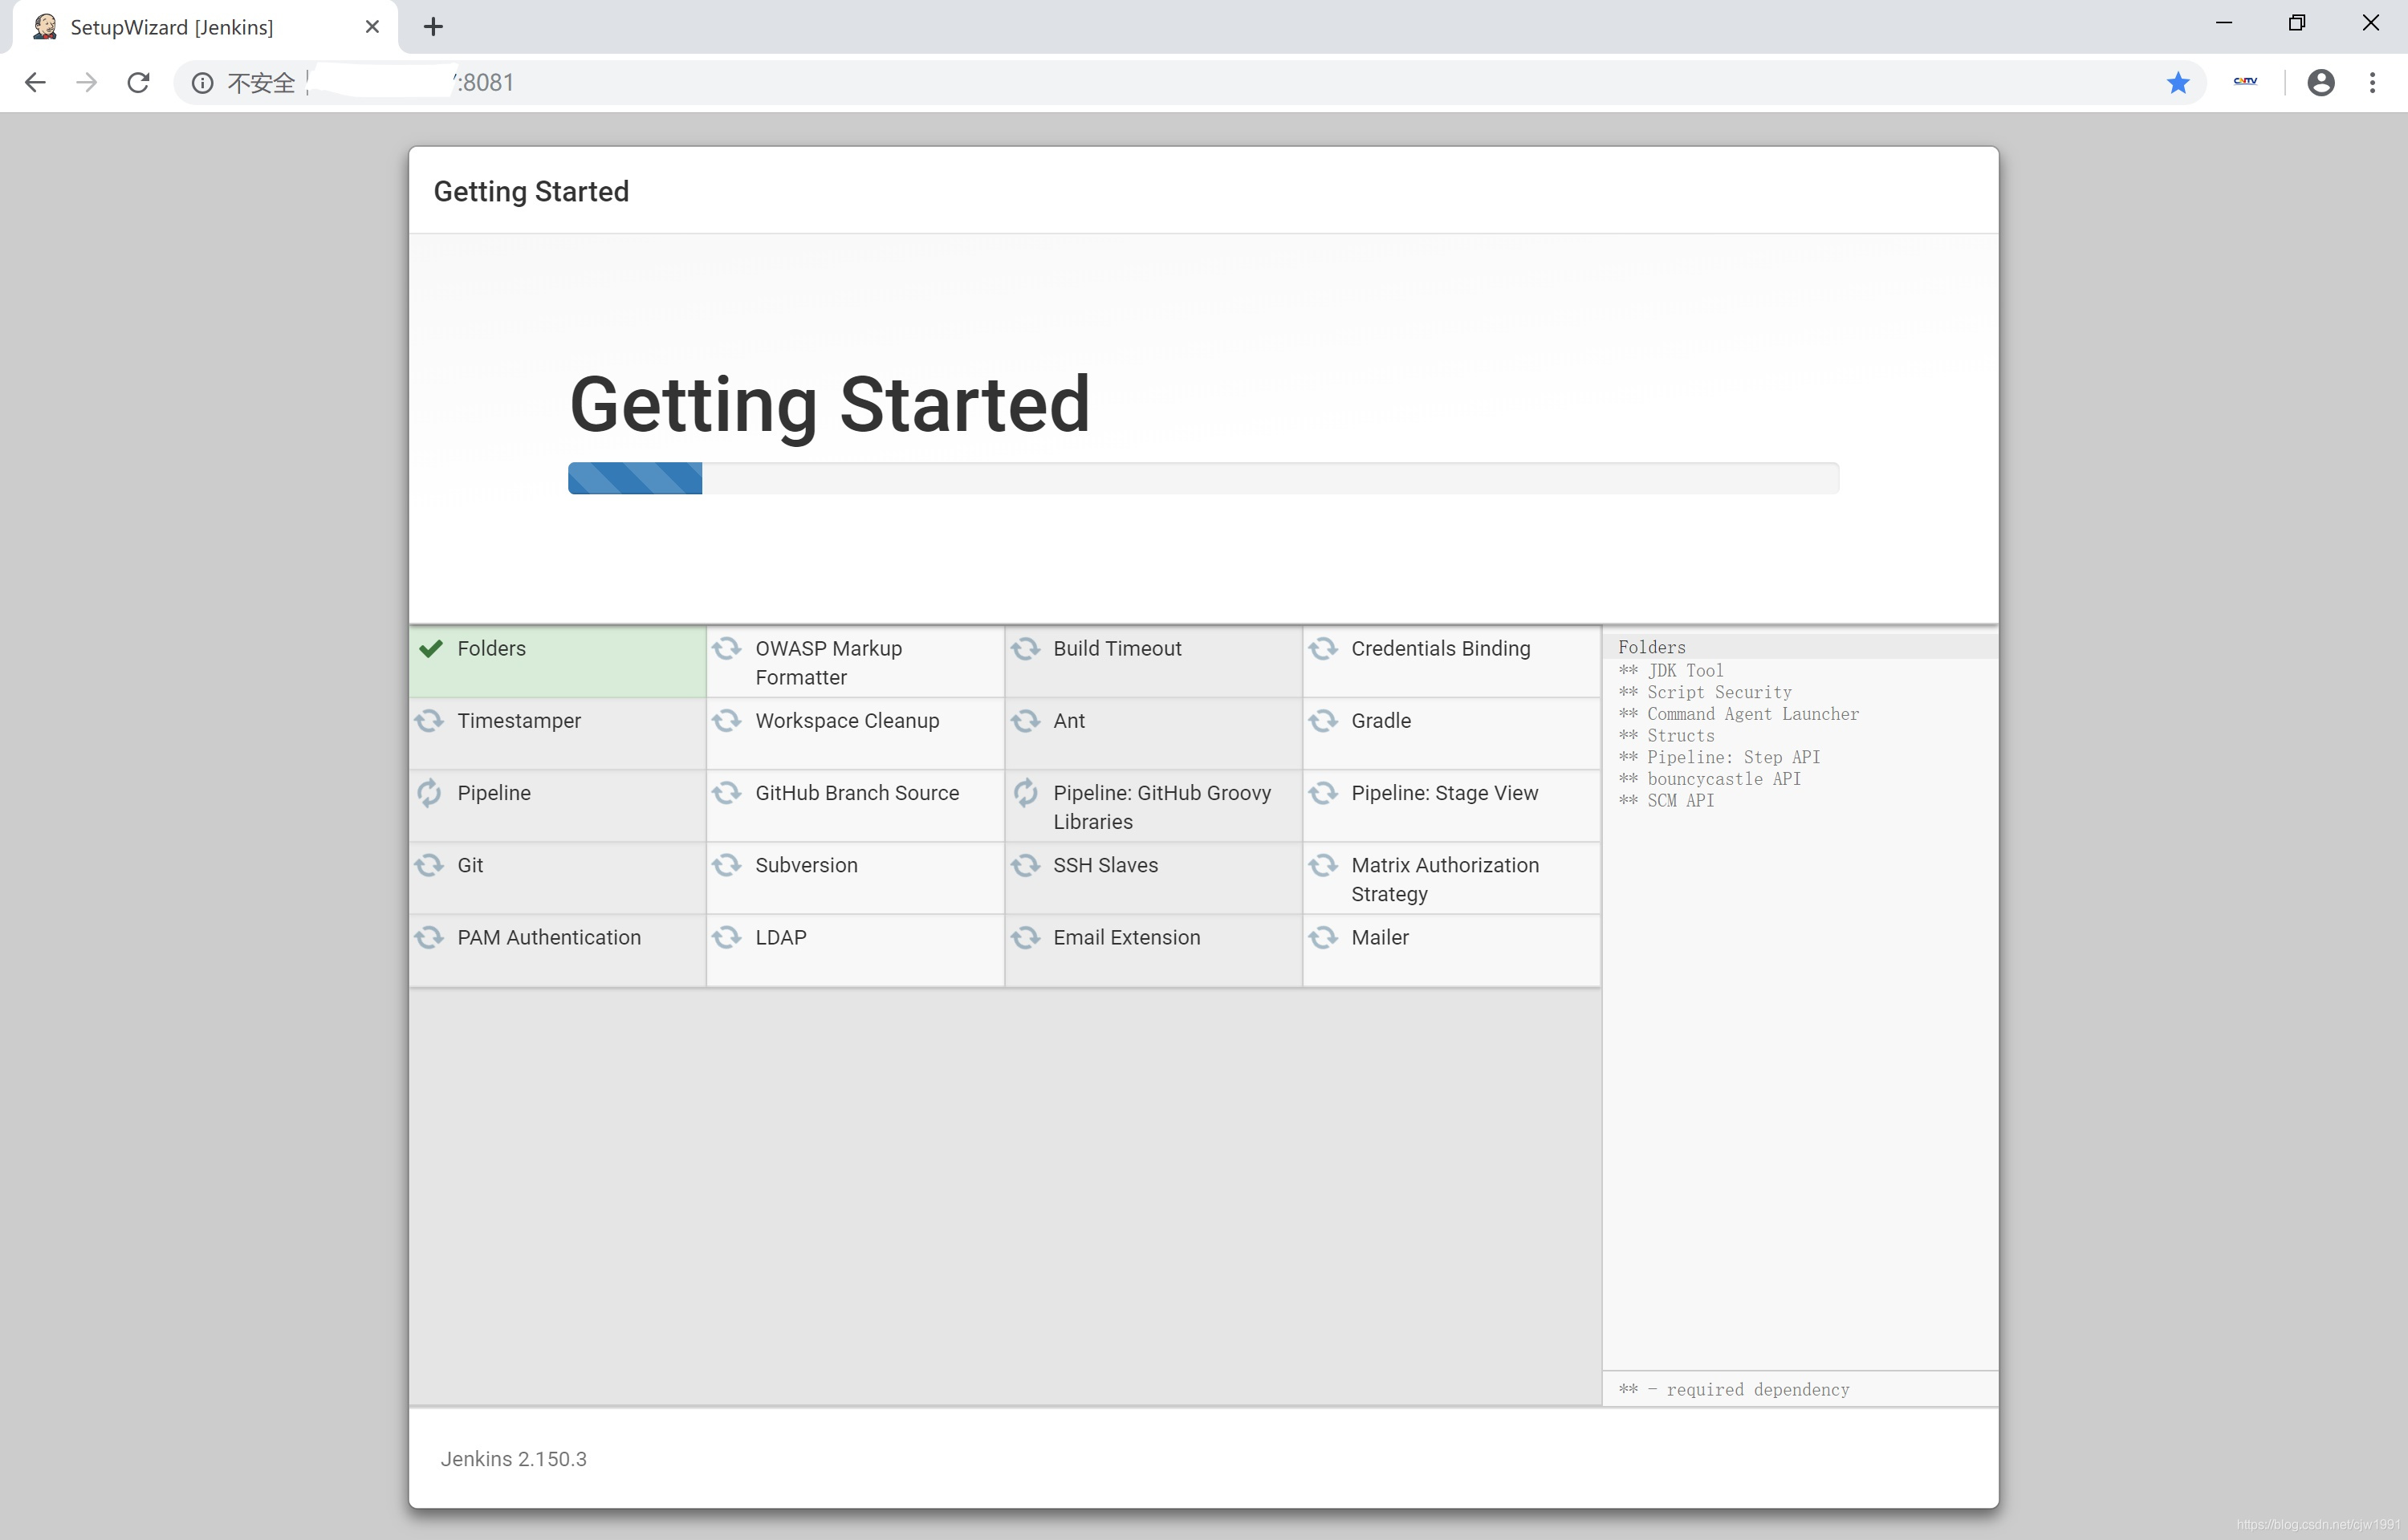This screenshot has width=2408, height=1540.
Task: Click the Jenkins 2.150.3 version text
Action: (513, 1459)
